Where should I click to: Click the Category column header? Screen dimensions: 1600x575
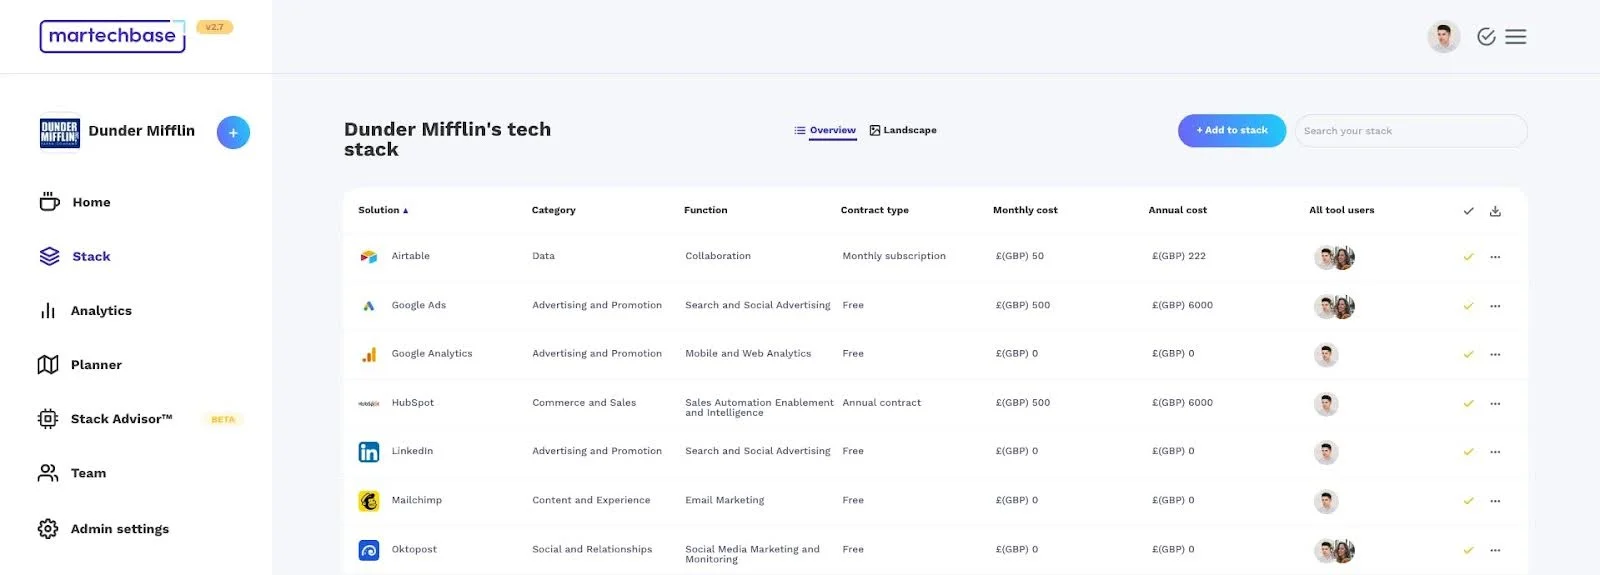coord(553,210)
